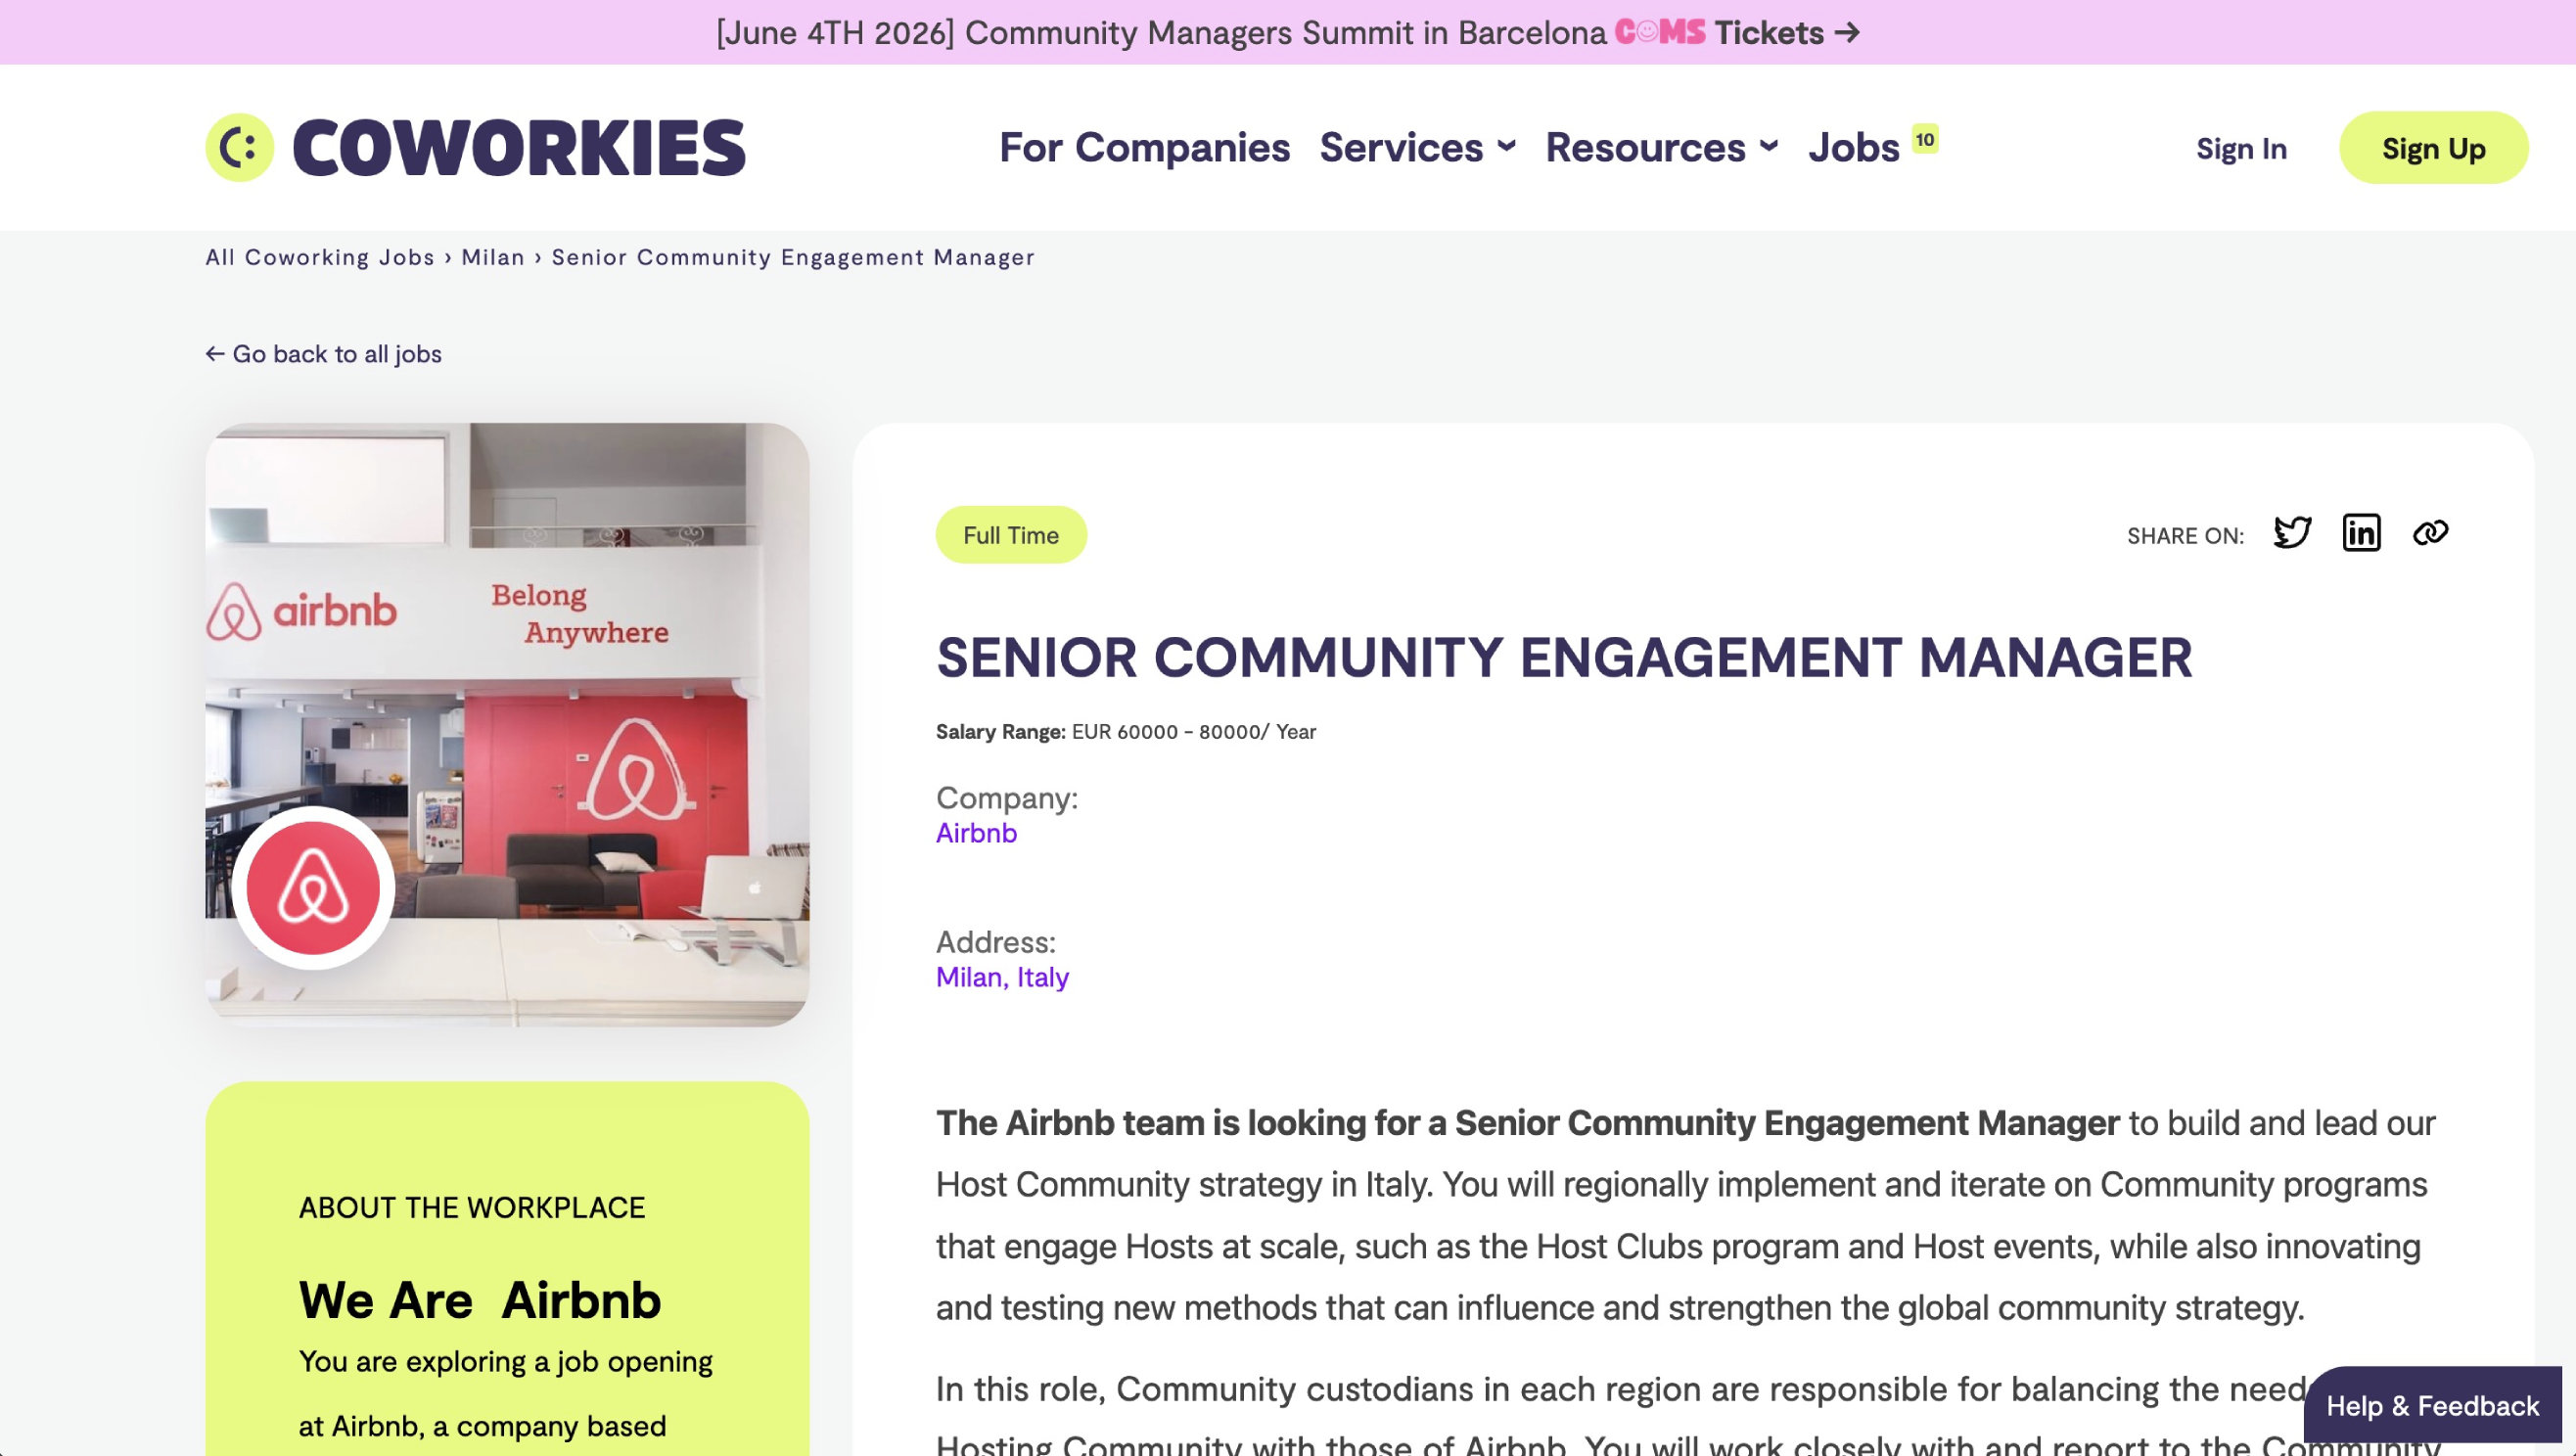The height and width of the screenshot is (1456, 2576).
Task: Click the Coworkies round logo icon
Action: [x=239, y=148]
